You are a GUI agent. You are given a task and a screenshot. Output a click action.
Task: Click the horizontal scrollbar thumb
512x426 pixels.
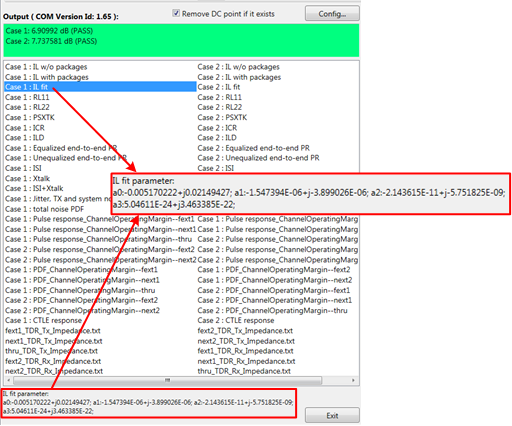pyautogui.click(x=168, y=380)
